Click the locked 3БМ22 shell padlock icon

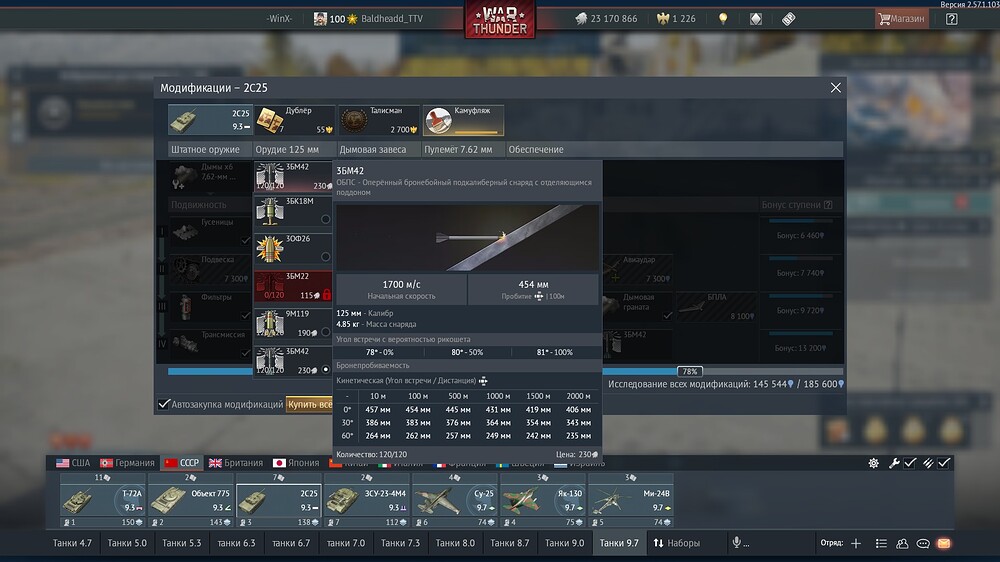click(x=327, y=295)
